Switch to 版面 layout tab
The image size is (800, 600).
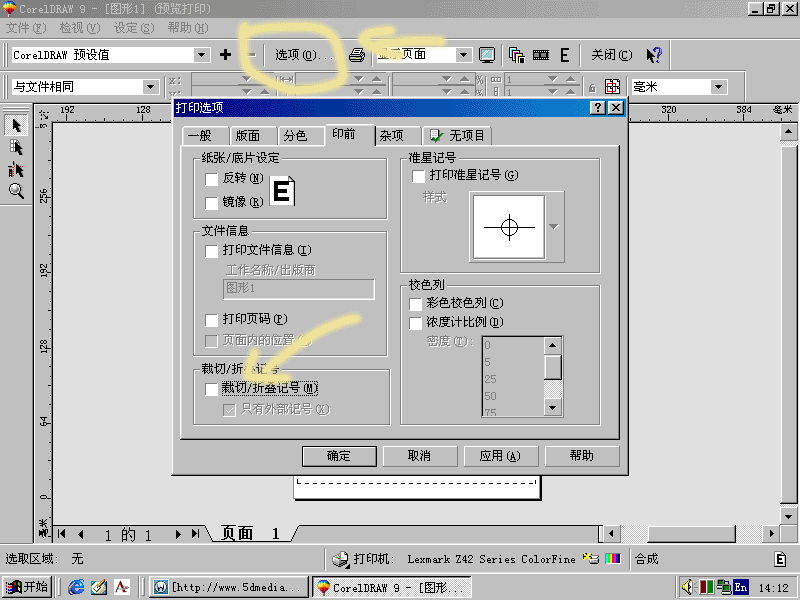[x=253, y=136]
